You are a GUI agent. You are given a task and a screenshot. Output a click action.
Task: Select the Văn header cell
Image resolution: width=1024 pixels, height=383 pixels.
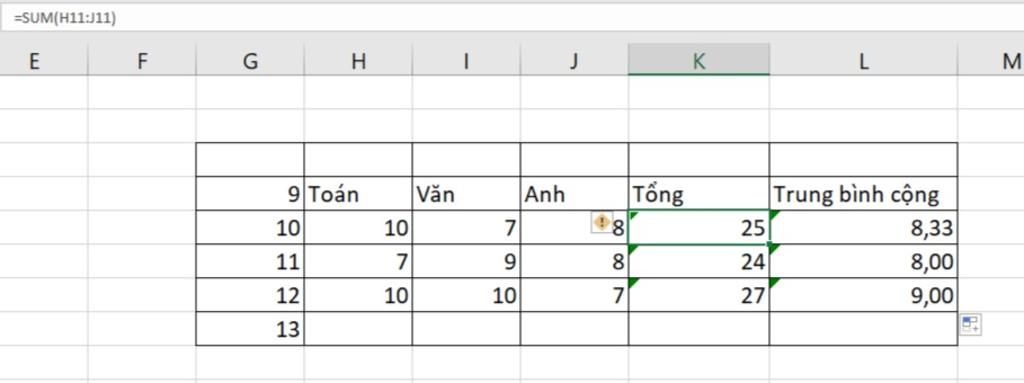pyautogui.click(x=466, y=193)
